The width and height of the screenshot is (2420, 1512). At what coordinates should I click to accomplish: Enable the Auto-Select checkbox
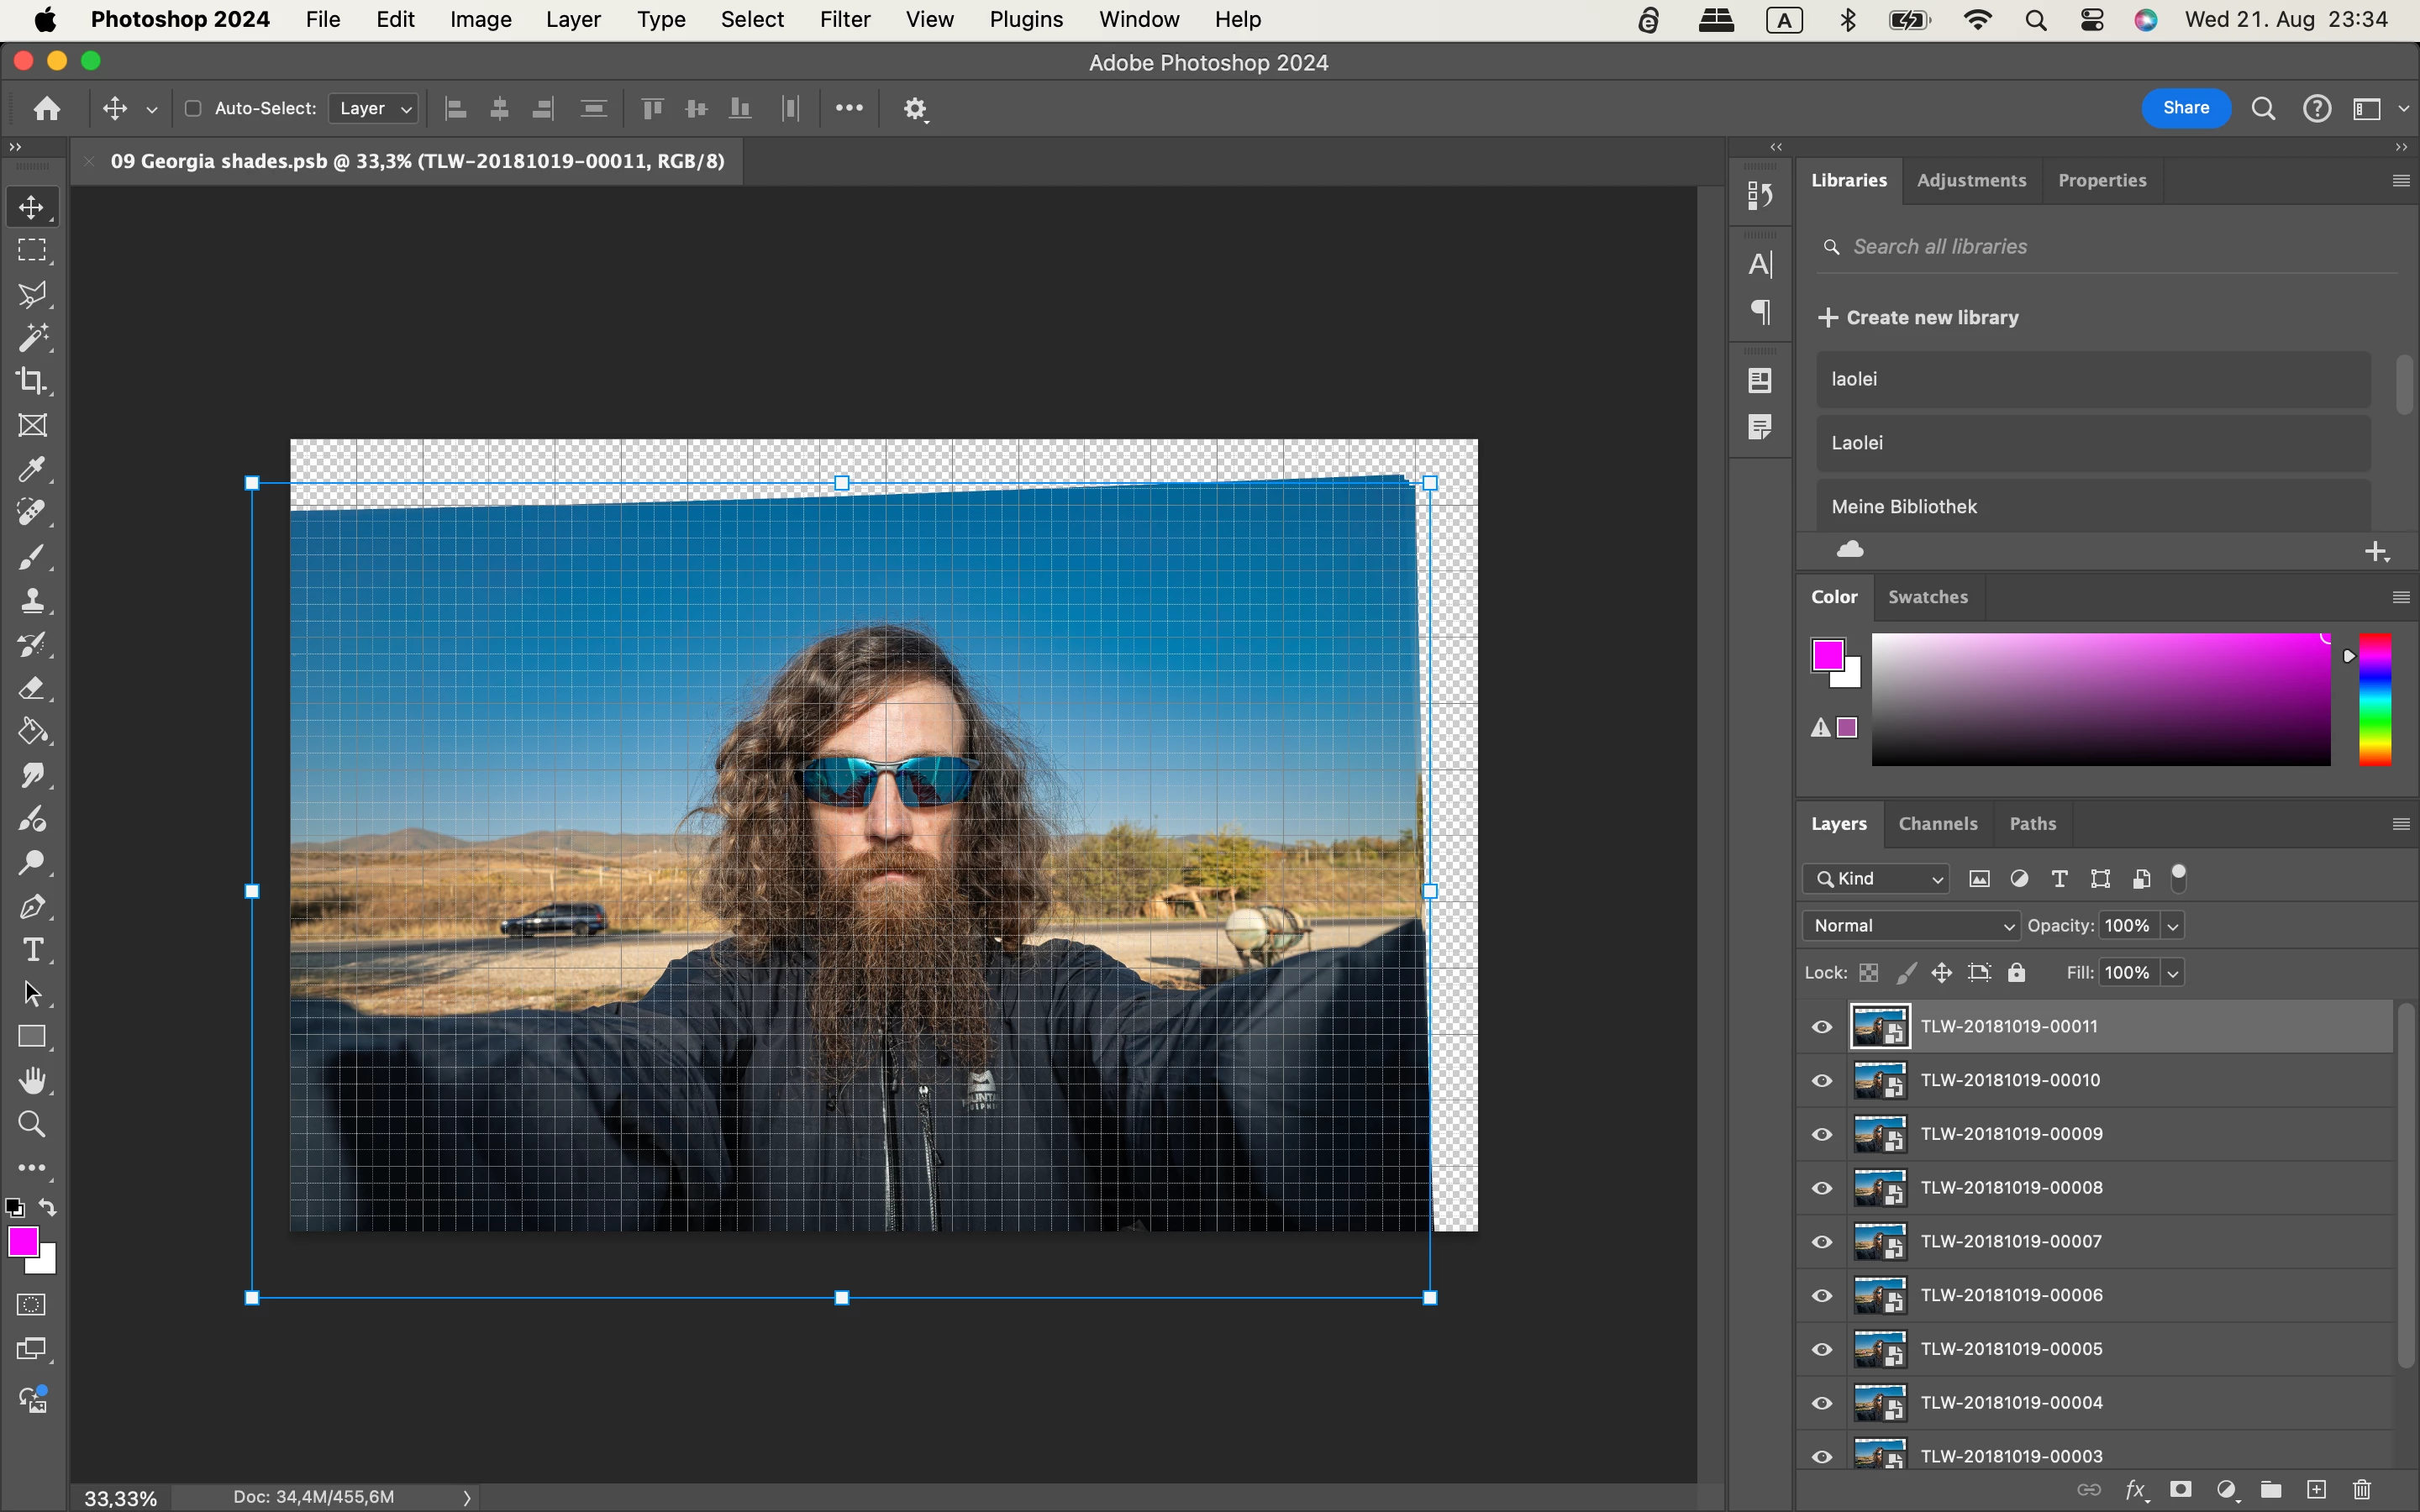(x=193, y=108)
